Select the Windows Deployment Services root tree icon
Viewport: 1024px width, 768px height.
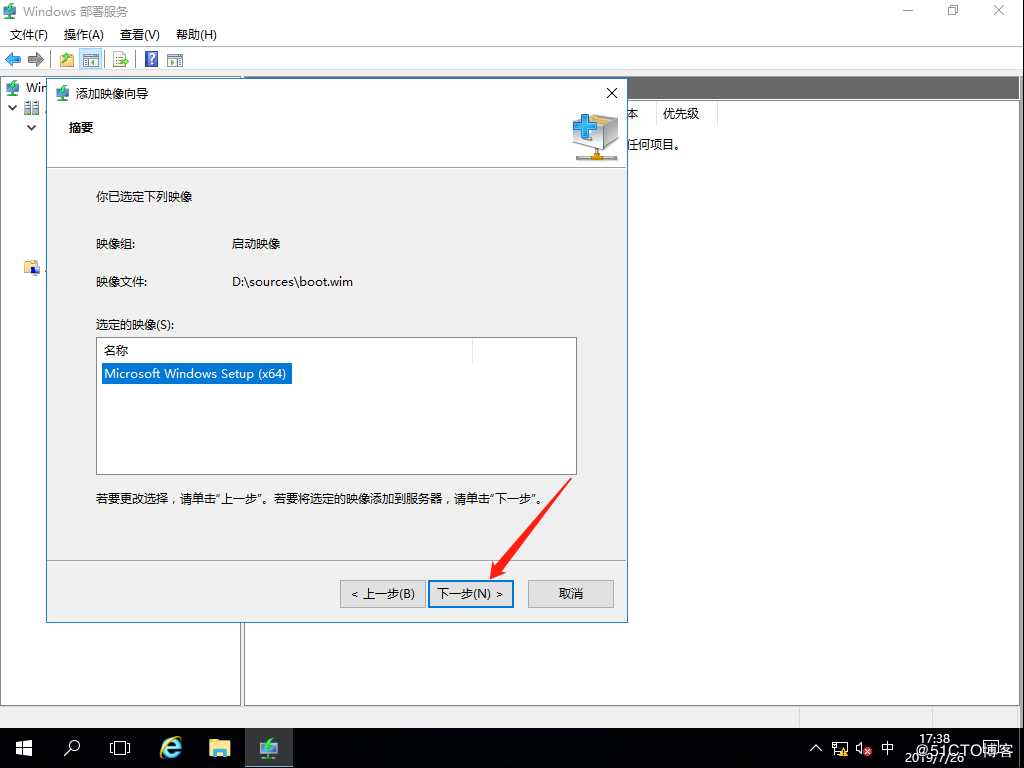coord(11,87)
